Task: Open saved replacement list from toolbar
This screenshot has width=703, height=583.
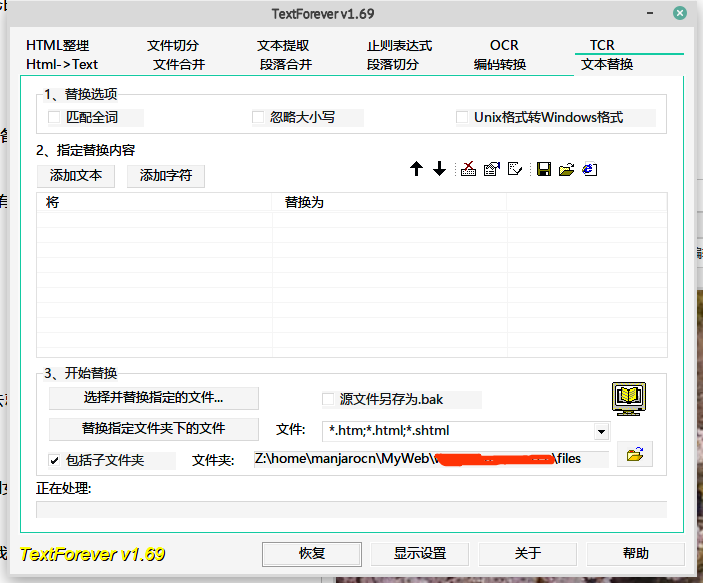Action: (x=566, y=169)
